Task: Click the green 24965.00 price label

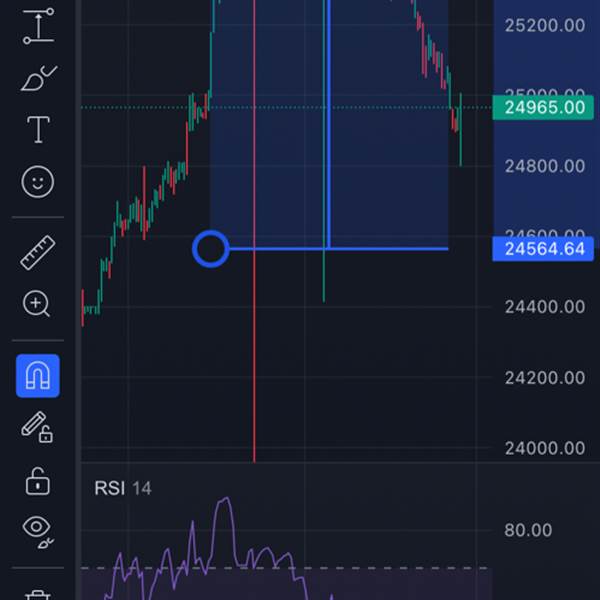Action: click(x=543, y=108)
